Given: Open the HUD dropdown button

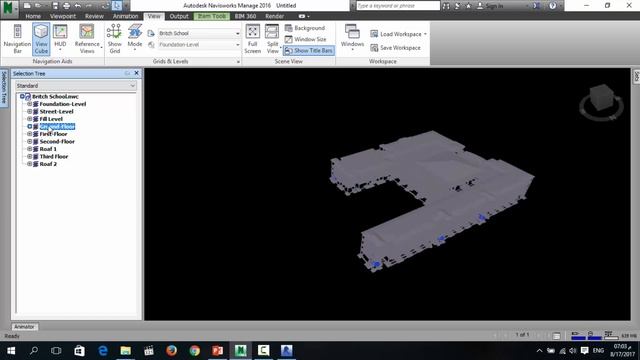Looking at the screenshot, I should tap(60, 39).
